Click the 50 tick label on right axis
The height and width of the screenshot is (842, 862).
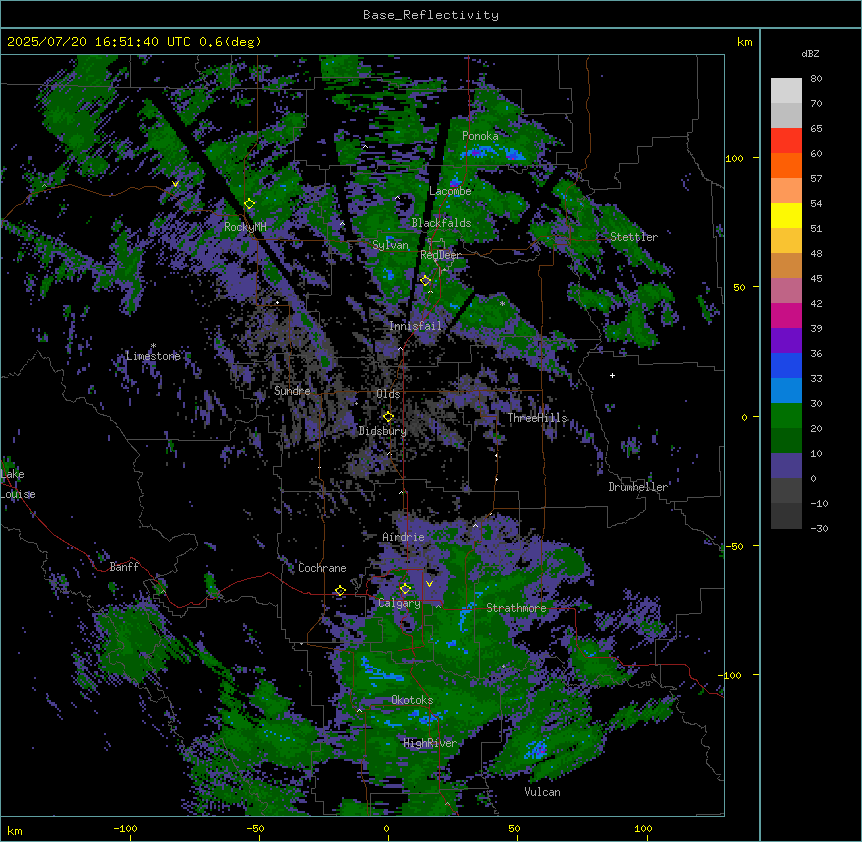(x=739, y=287)
